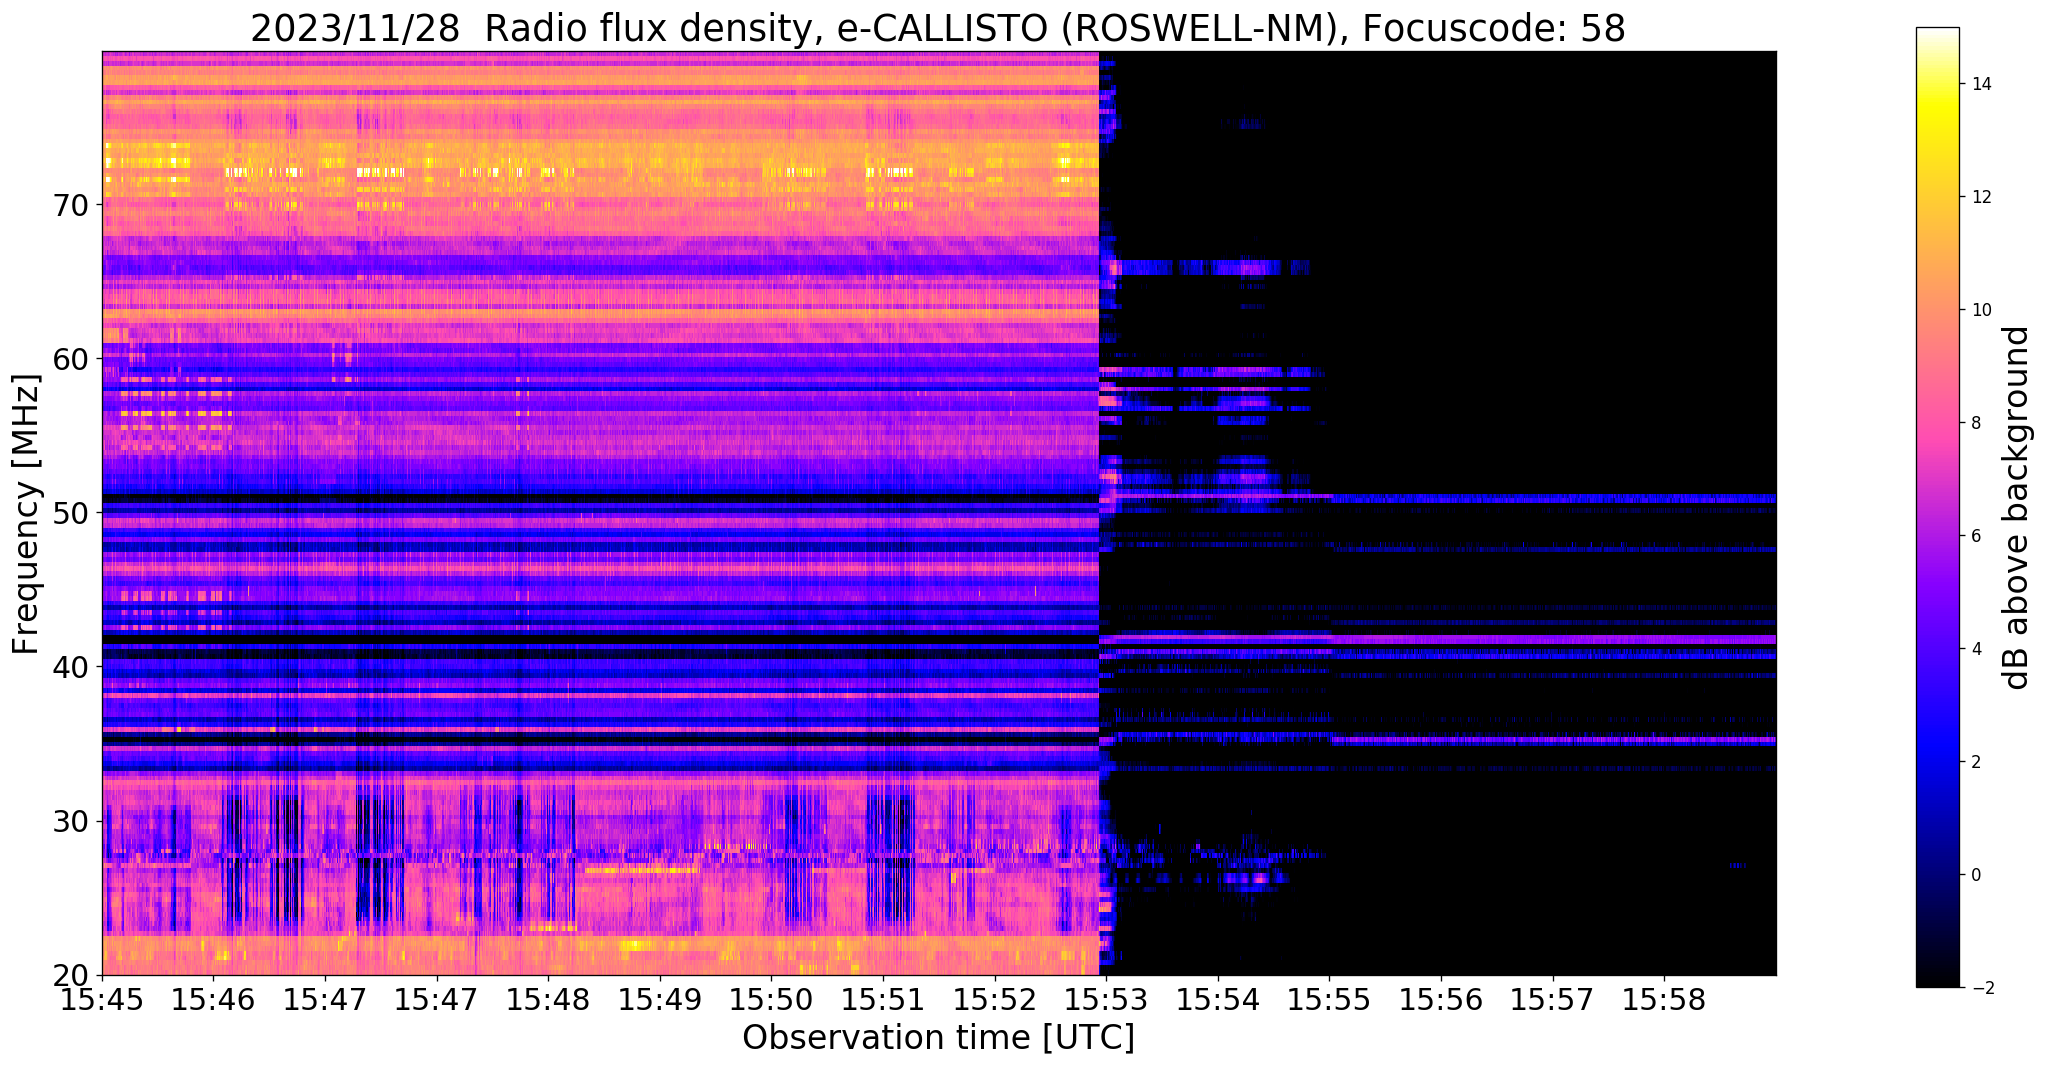Select the 'Observation time [UTC]' x-axis label

pos(938,1037)
